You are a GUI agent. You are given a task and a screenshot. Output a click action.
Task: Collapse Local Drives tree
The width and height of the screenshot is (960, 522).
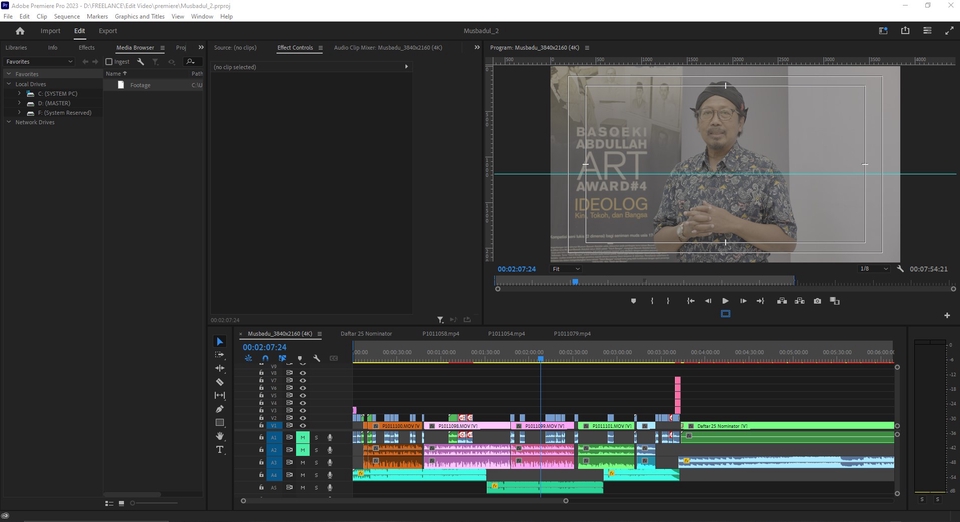click(x=9, y=84)
